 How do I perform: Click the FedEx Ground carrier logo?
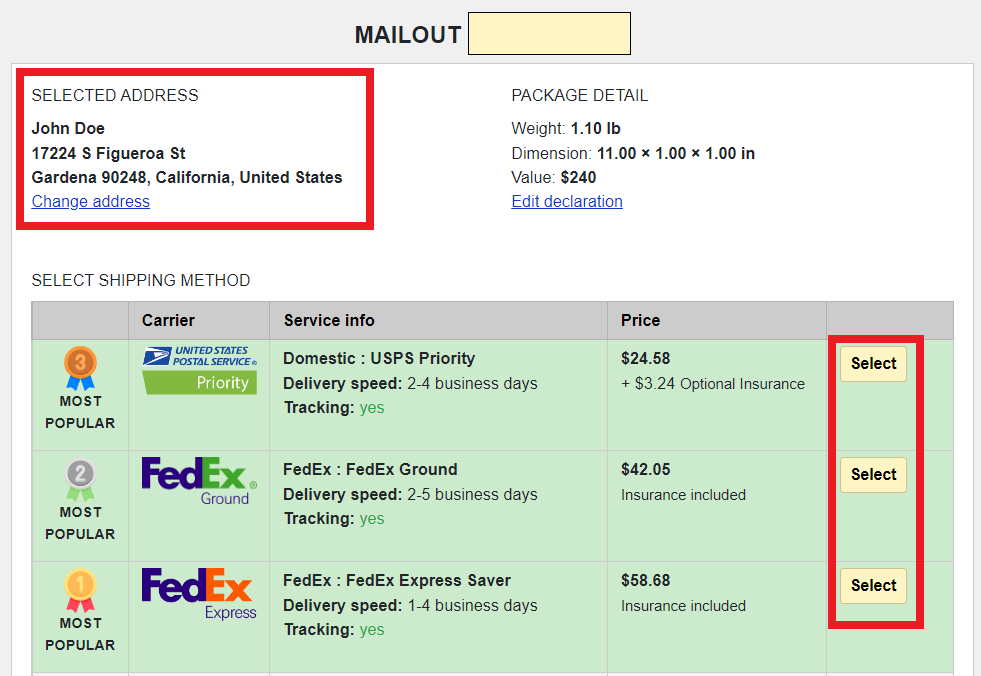point(199,481)
